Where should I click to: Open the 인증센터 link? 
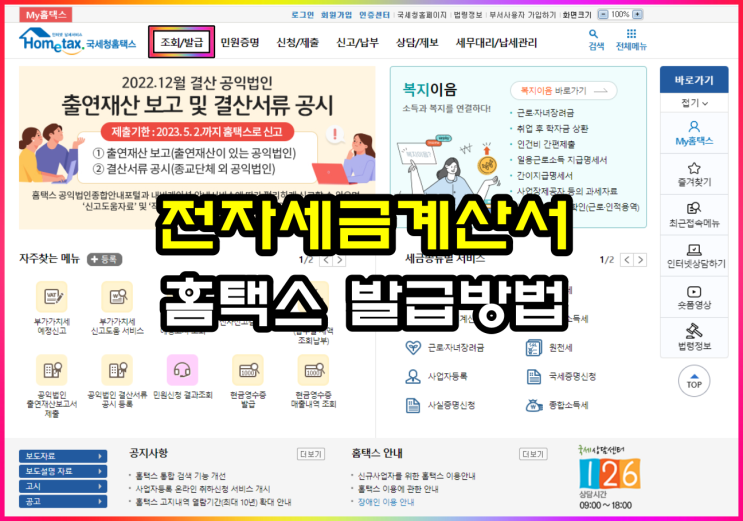coord(374,15)
